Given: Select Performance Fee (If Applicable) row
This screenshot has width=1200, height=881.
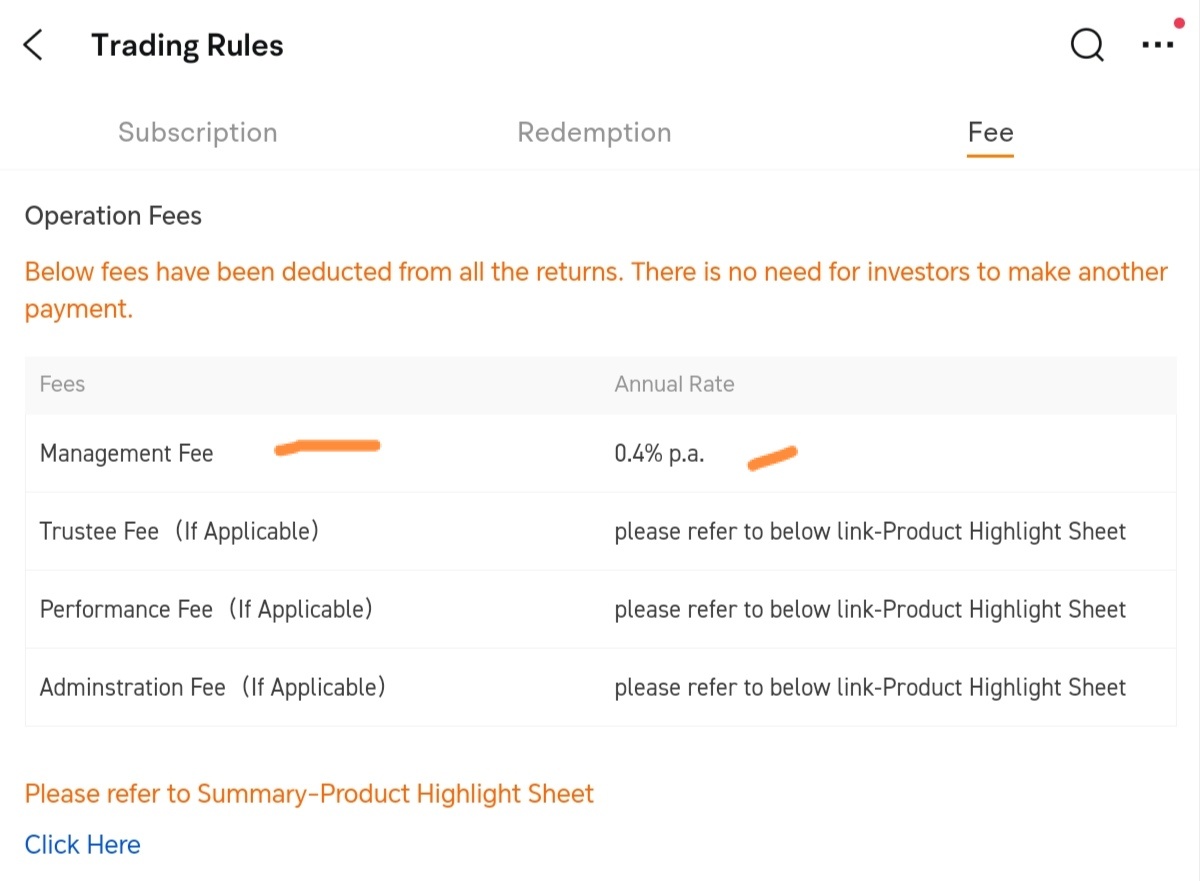Looking at the screenshot, I should 600,610.
